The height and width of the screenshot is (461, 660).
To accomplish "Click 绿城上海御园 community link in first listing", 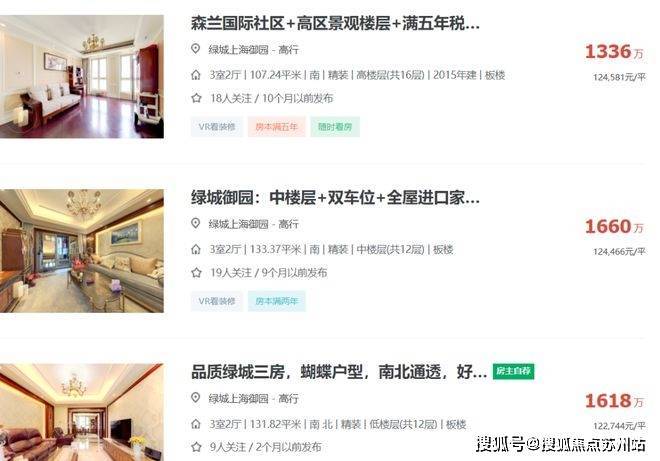I will [x=239, y=50].
